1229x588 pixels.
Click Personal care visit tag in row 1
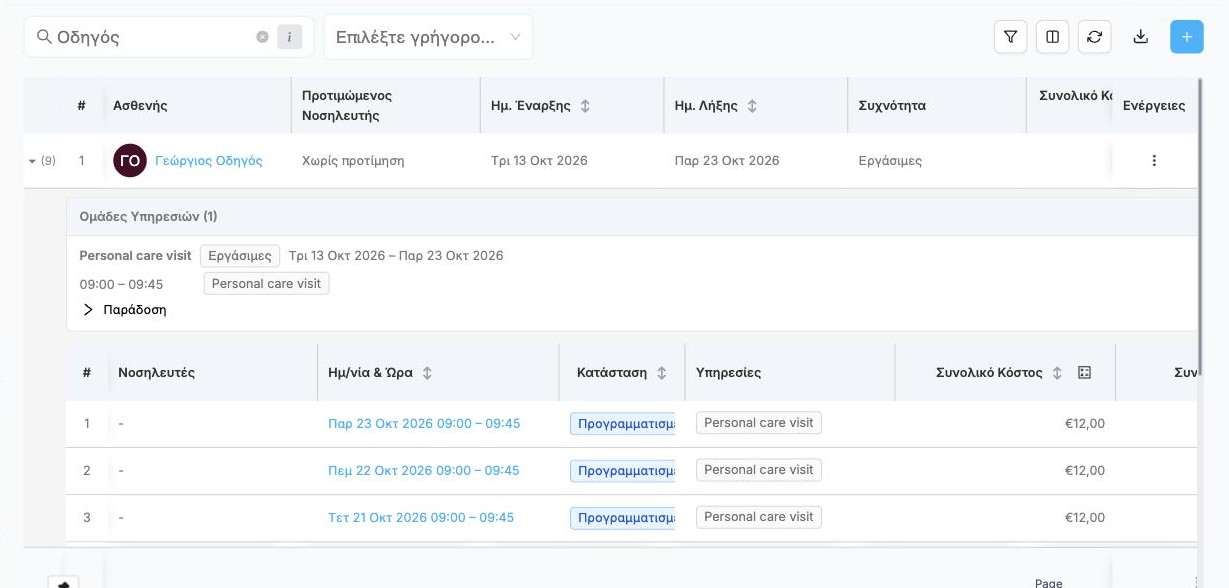pos(759,423)
